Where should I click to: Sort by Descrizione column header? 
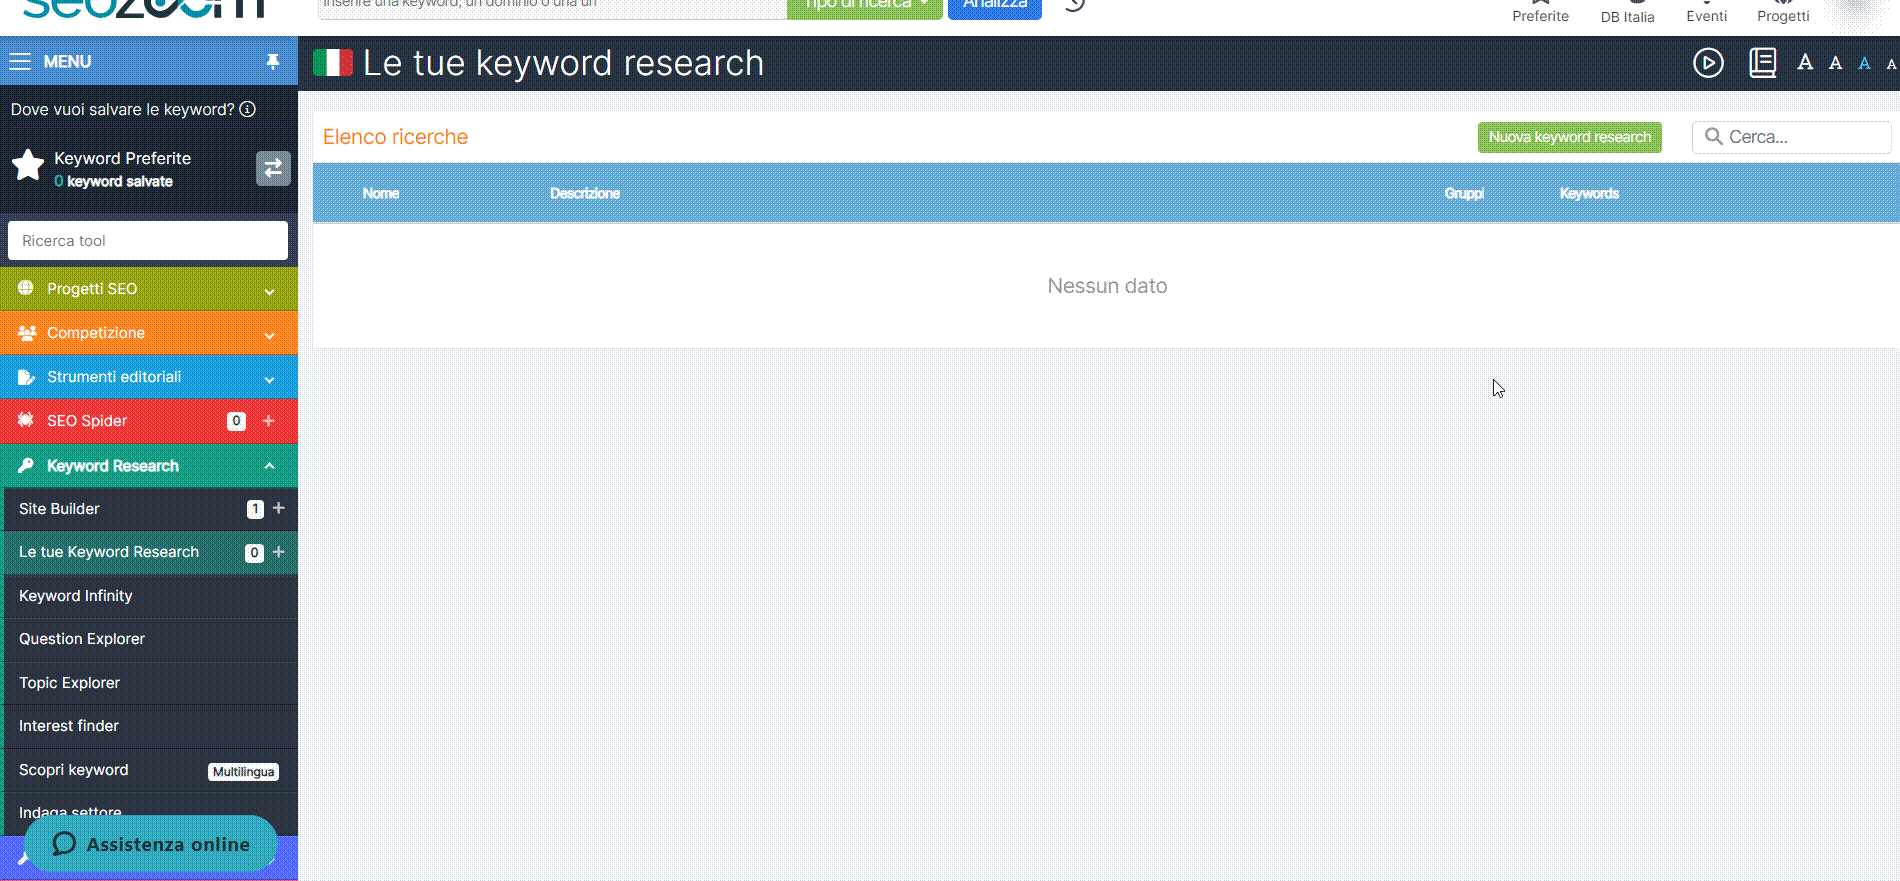click(585, 193)
